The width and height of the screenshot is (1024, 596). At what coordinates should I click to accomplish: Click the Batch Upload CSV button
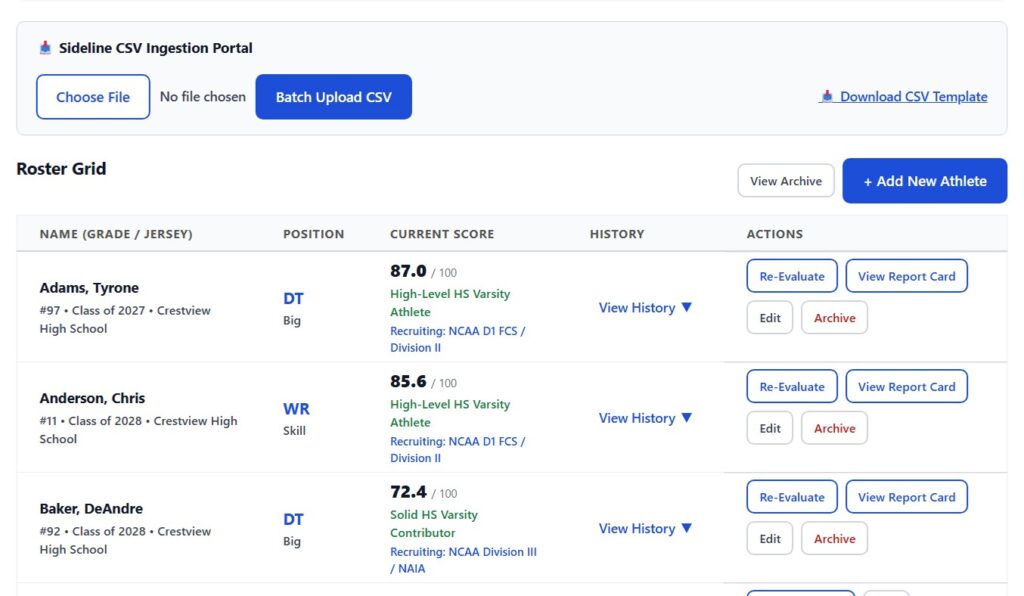pos(333,97)
